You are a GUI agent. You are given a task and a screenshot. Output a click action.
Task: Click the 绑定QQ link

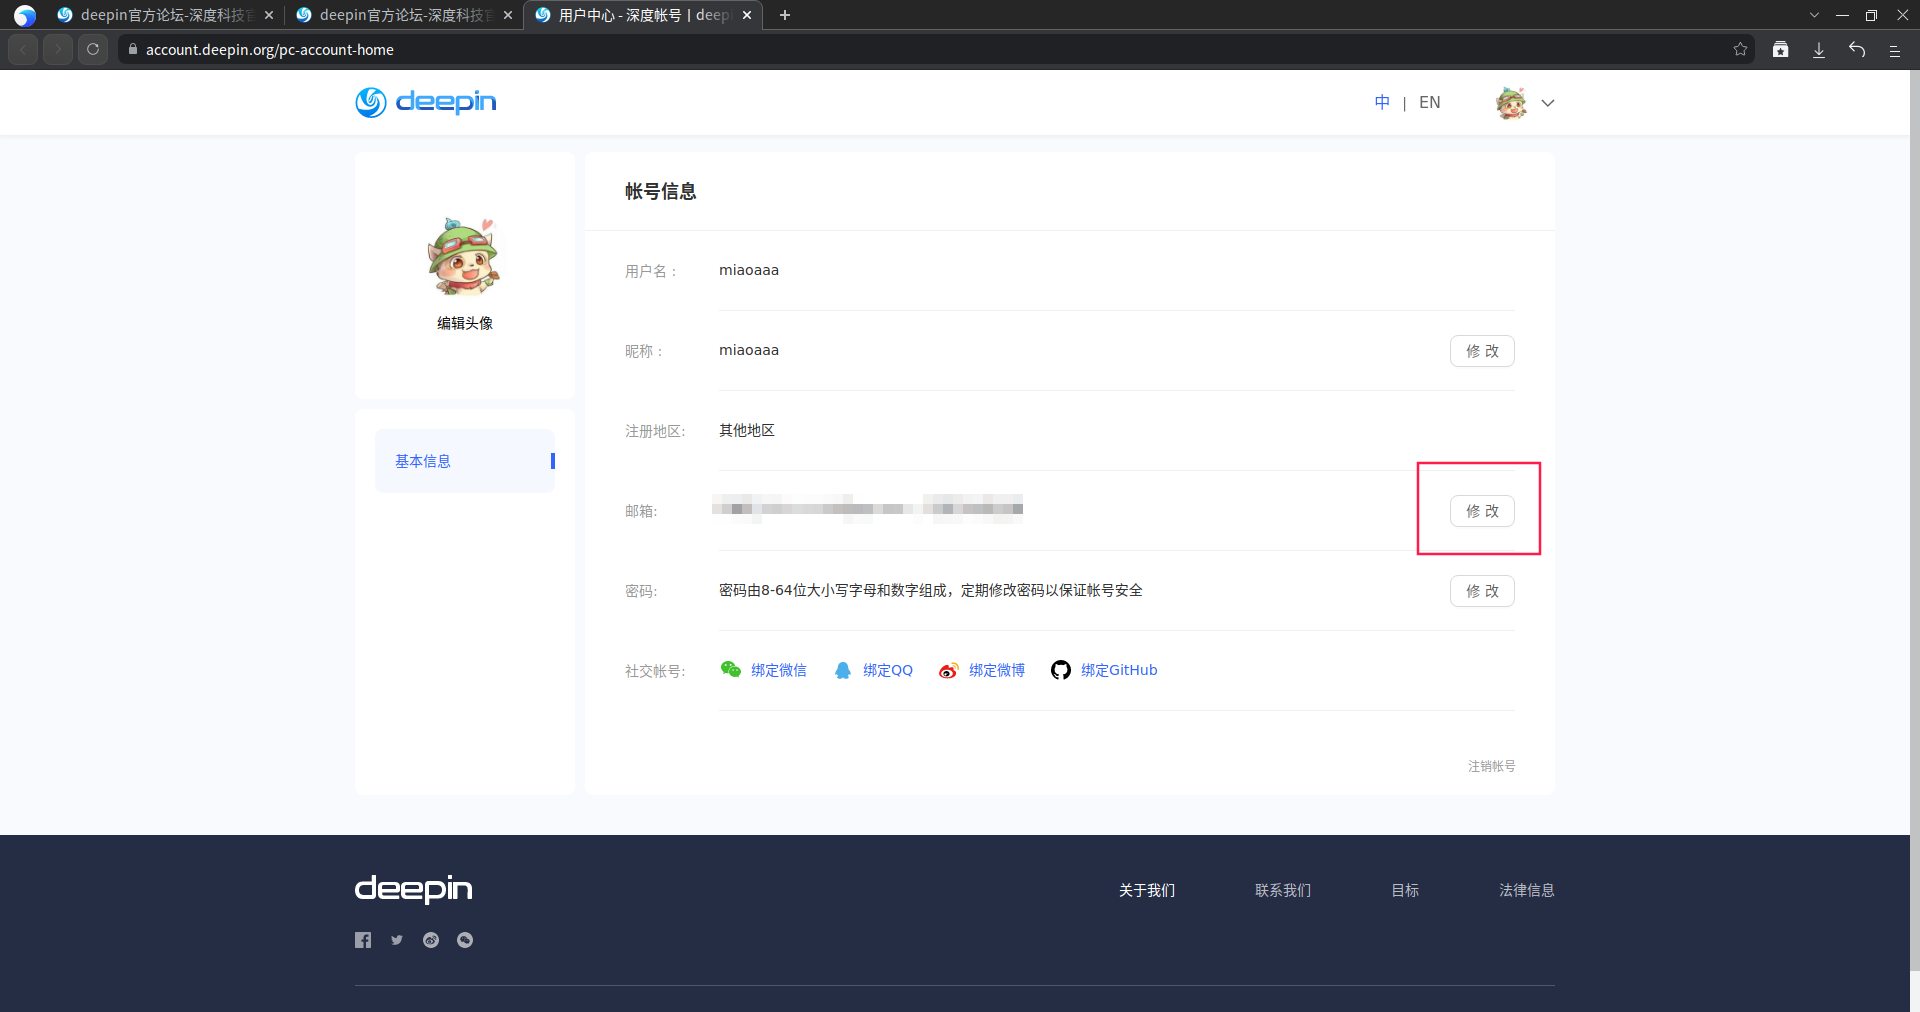[888, 670]
